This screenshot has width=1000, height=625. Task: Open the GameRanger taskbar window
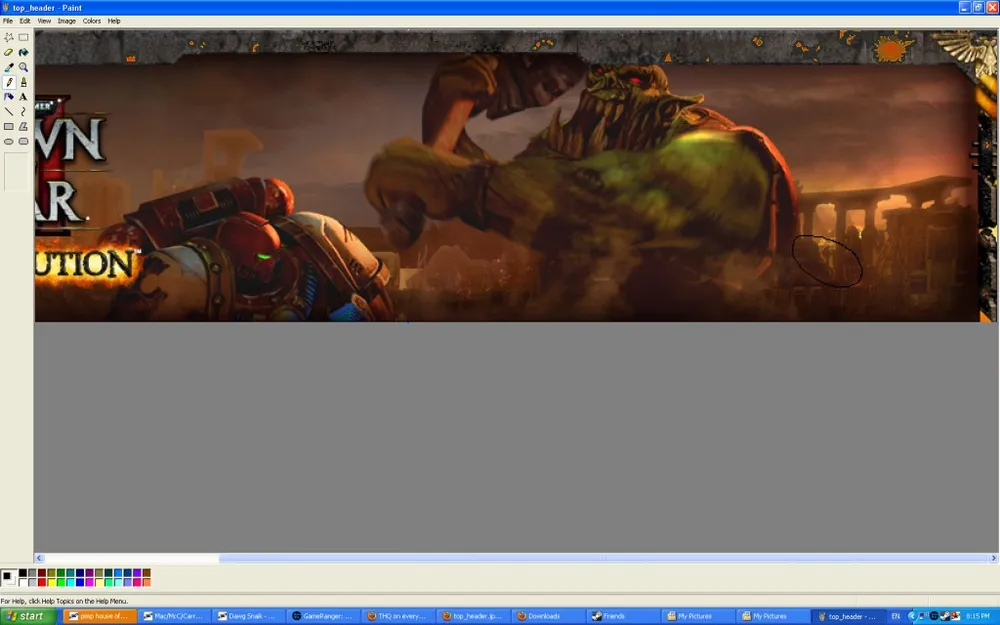(x=324, y=616)
